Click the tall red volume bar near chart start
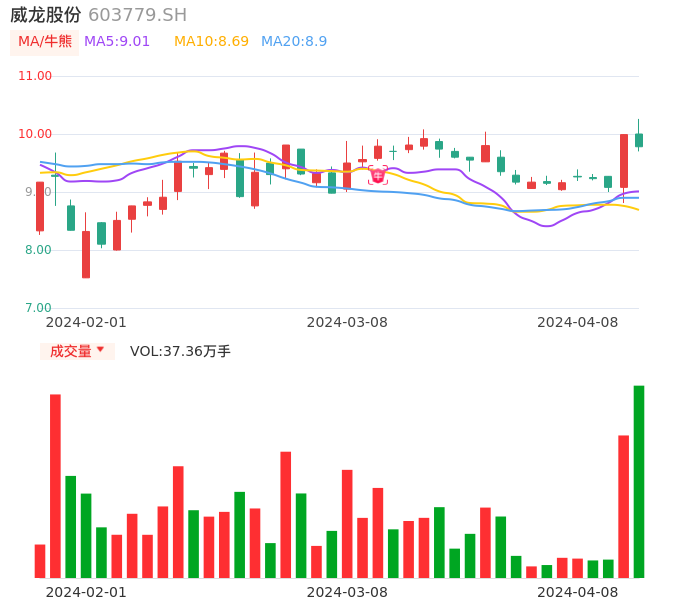Image resolution: width=686 pixels, height=606 pixels. point(55,485)
